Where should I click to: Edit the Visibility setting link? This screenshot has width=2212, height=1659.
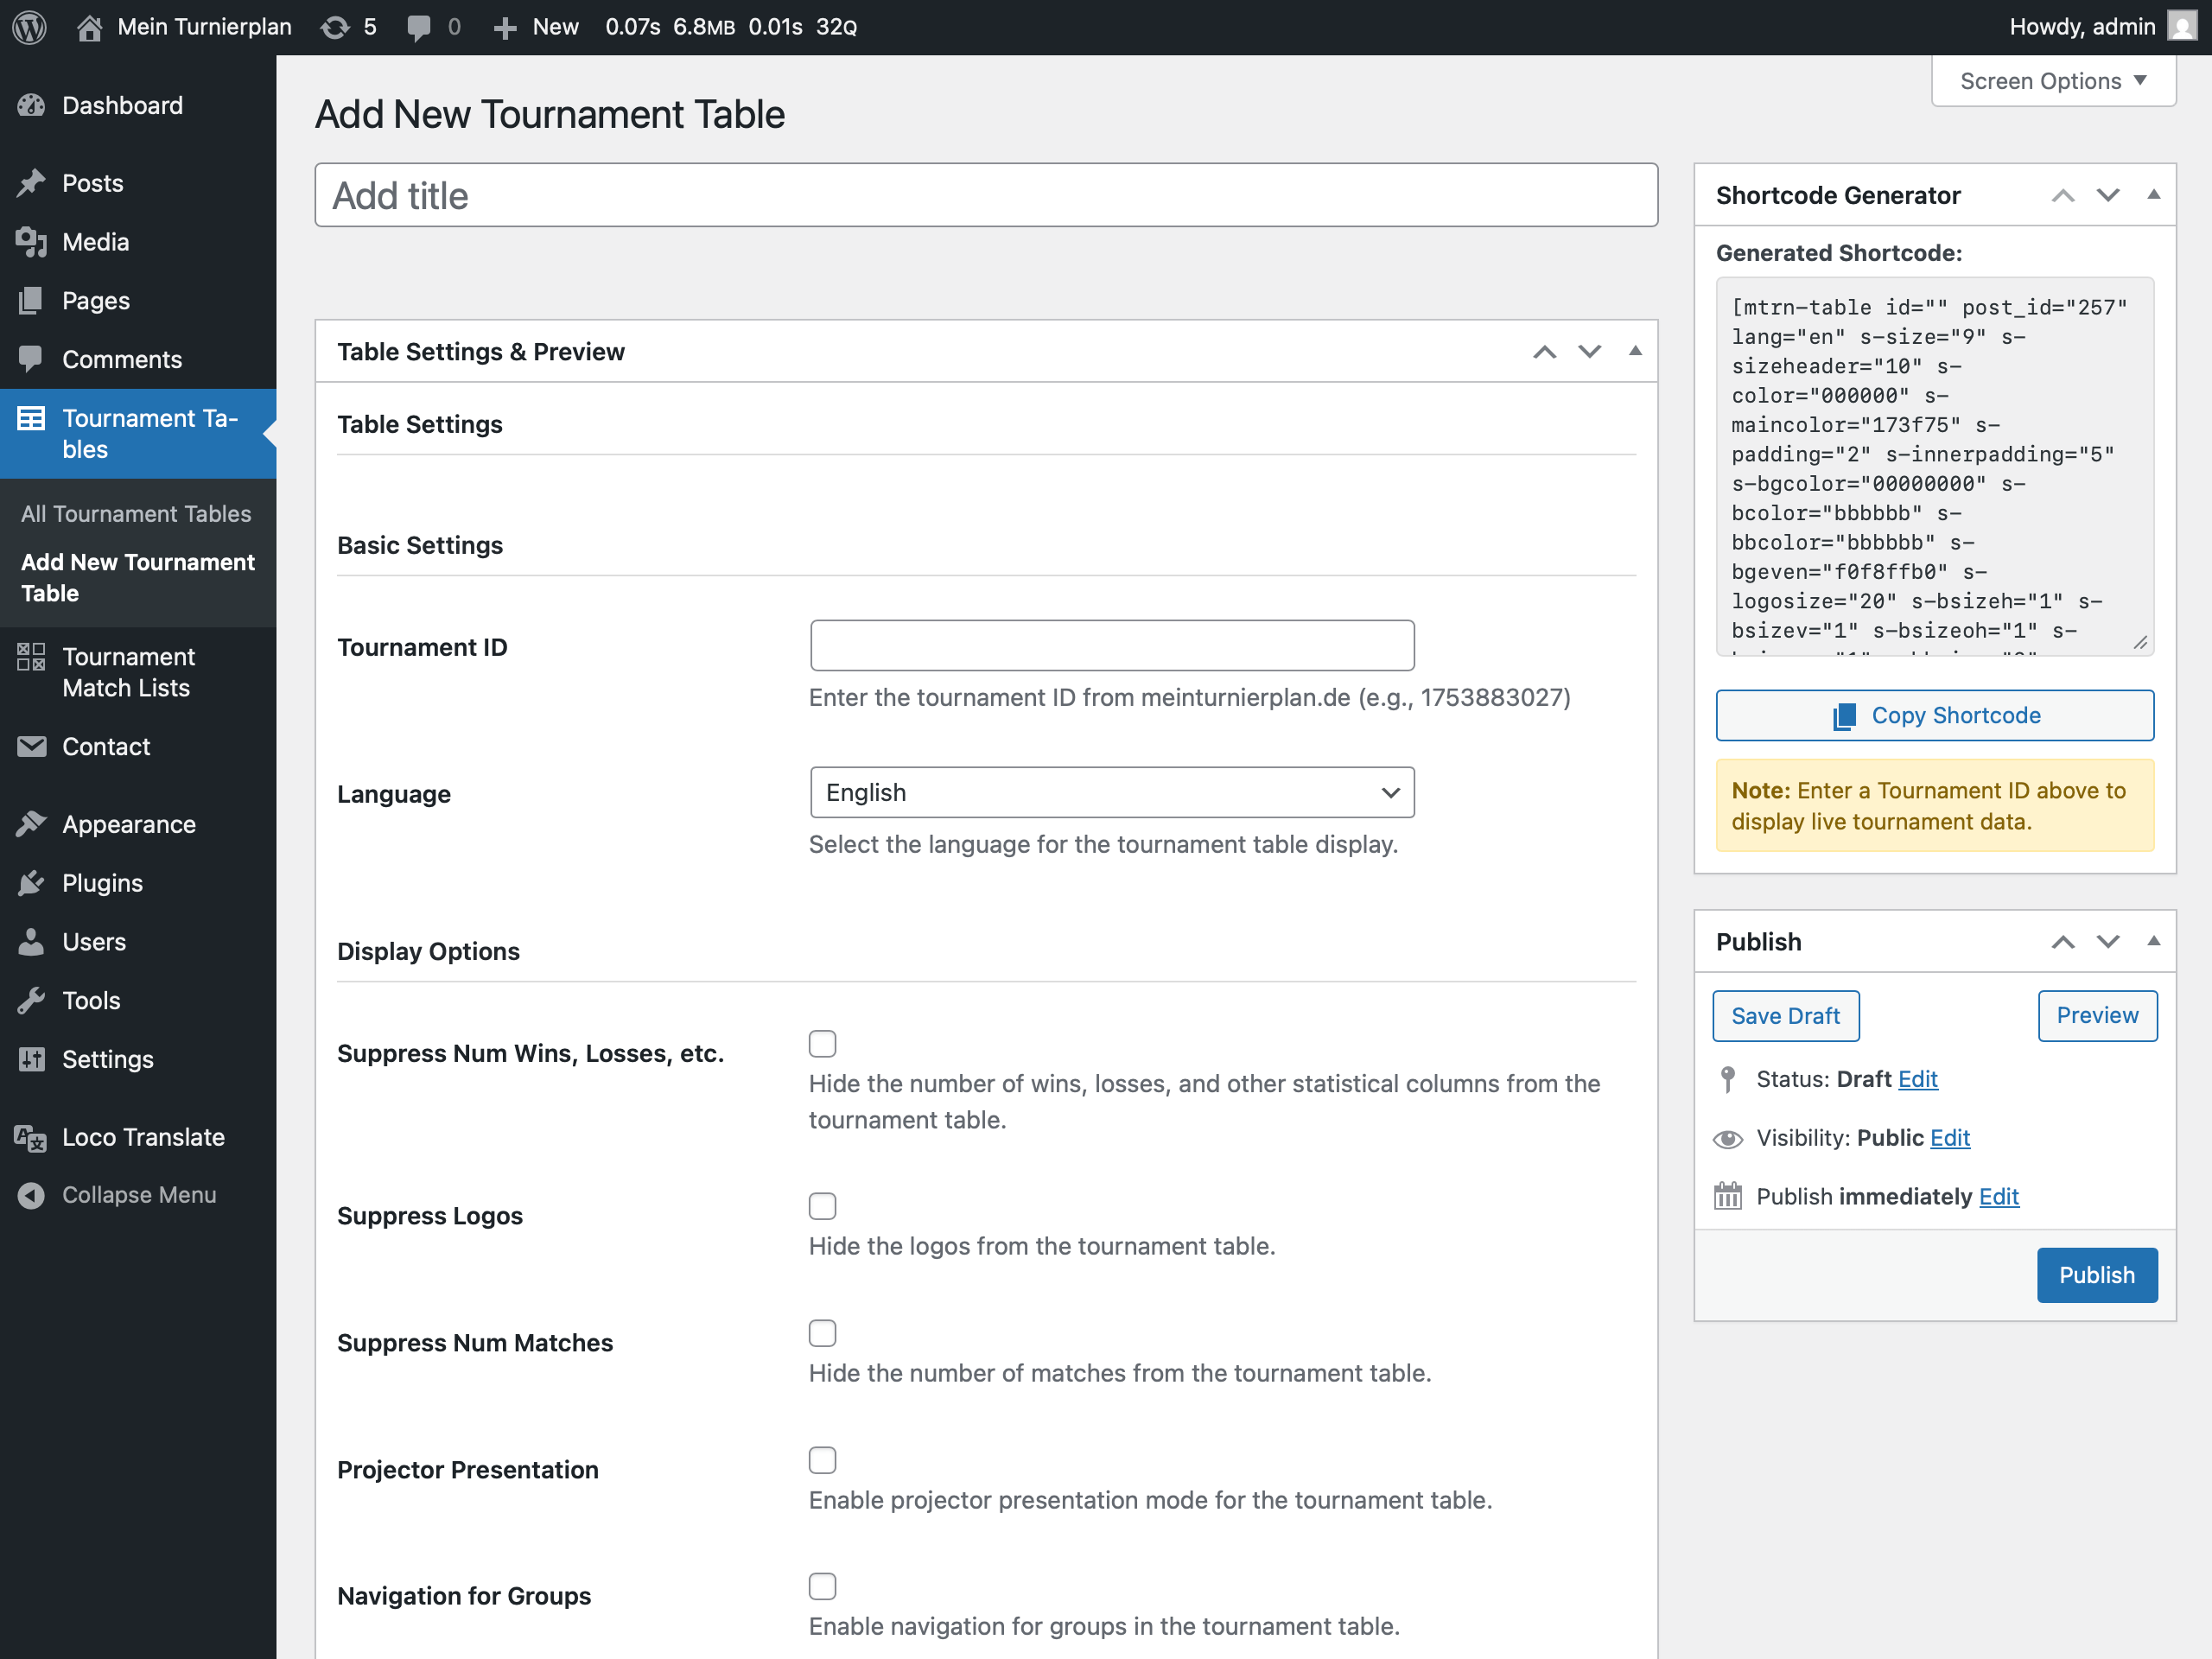(x=1949, y=1138)
